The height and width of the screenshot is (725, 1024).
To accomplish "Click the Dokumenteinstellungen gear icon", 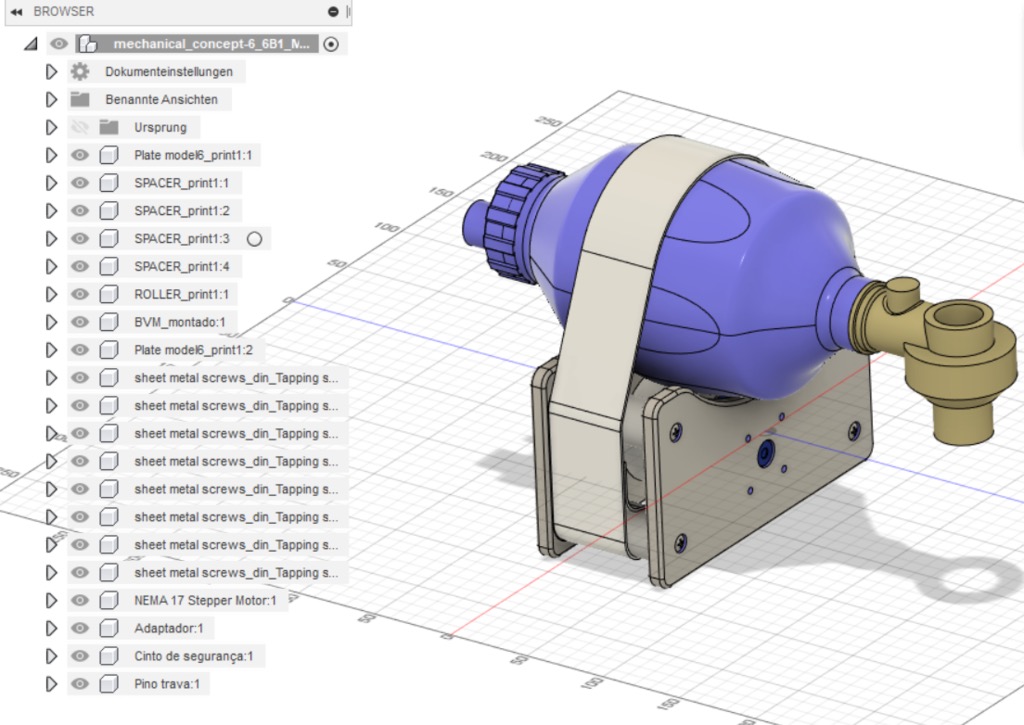I will pyautogui.click(x=80, y=72).
